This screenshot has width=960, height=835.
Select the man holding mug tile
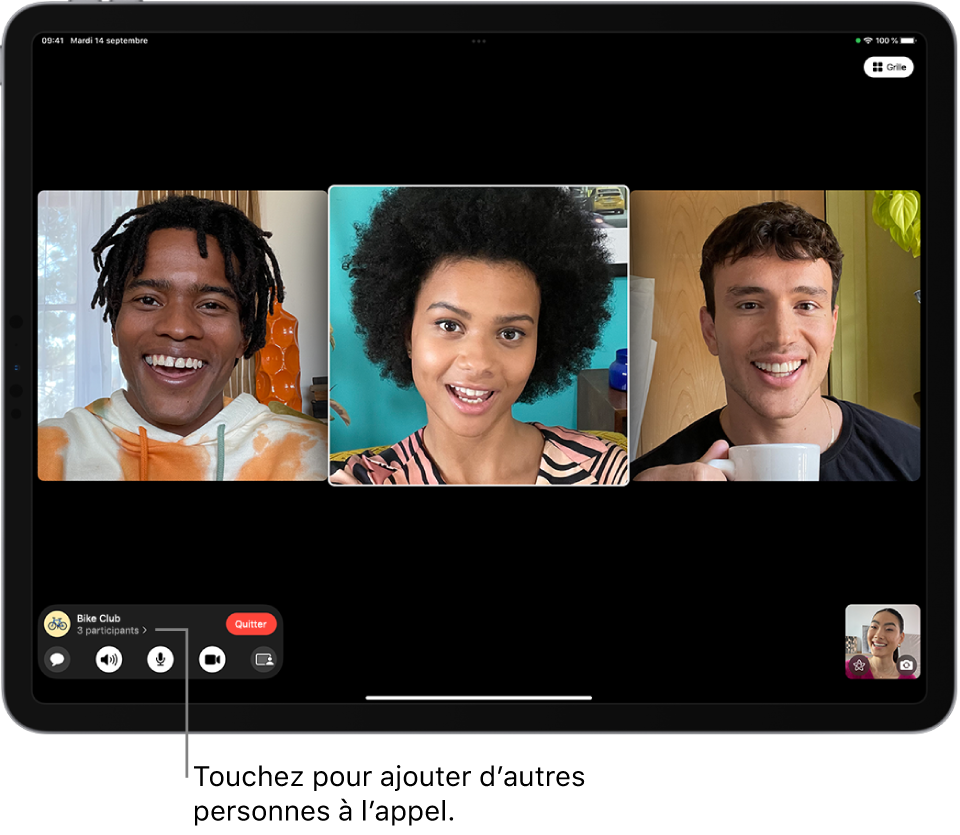(x=775, y=335)
